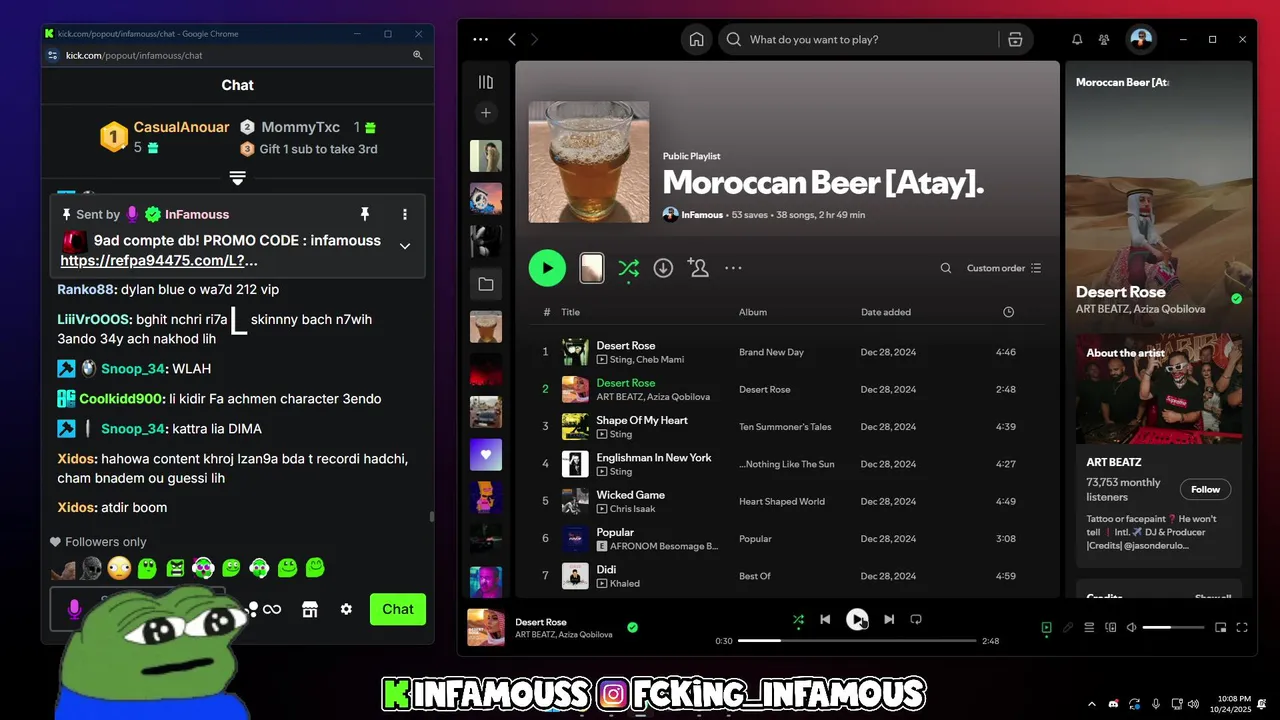Select Wicked Game by Chris Isaak

(785, 501)
